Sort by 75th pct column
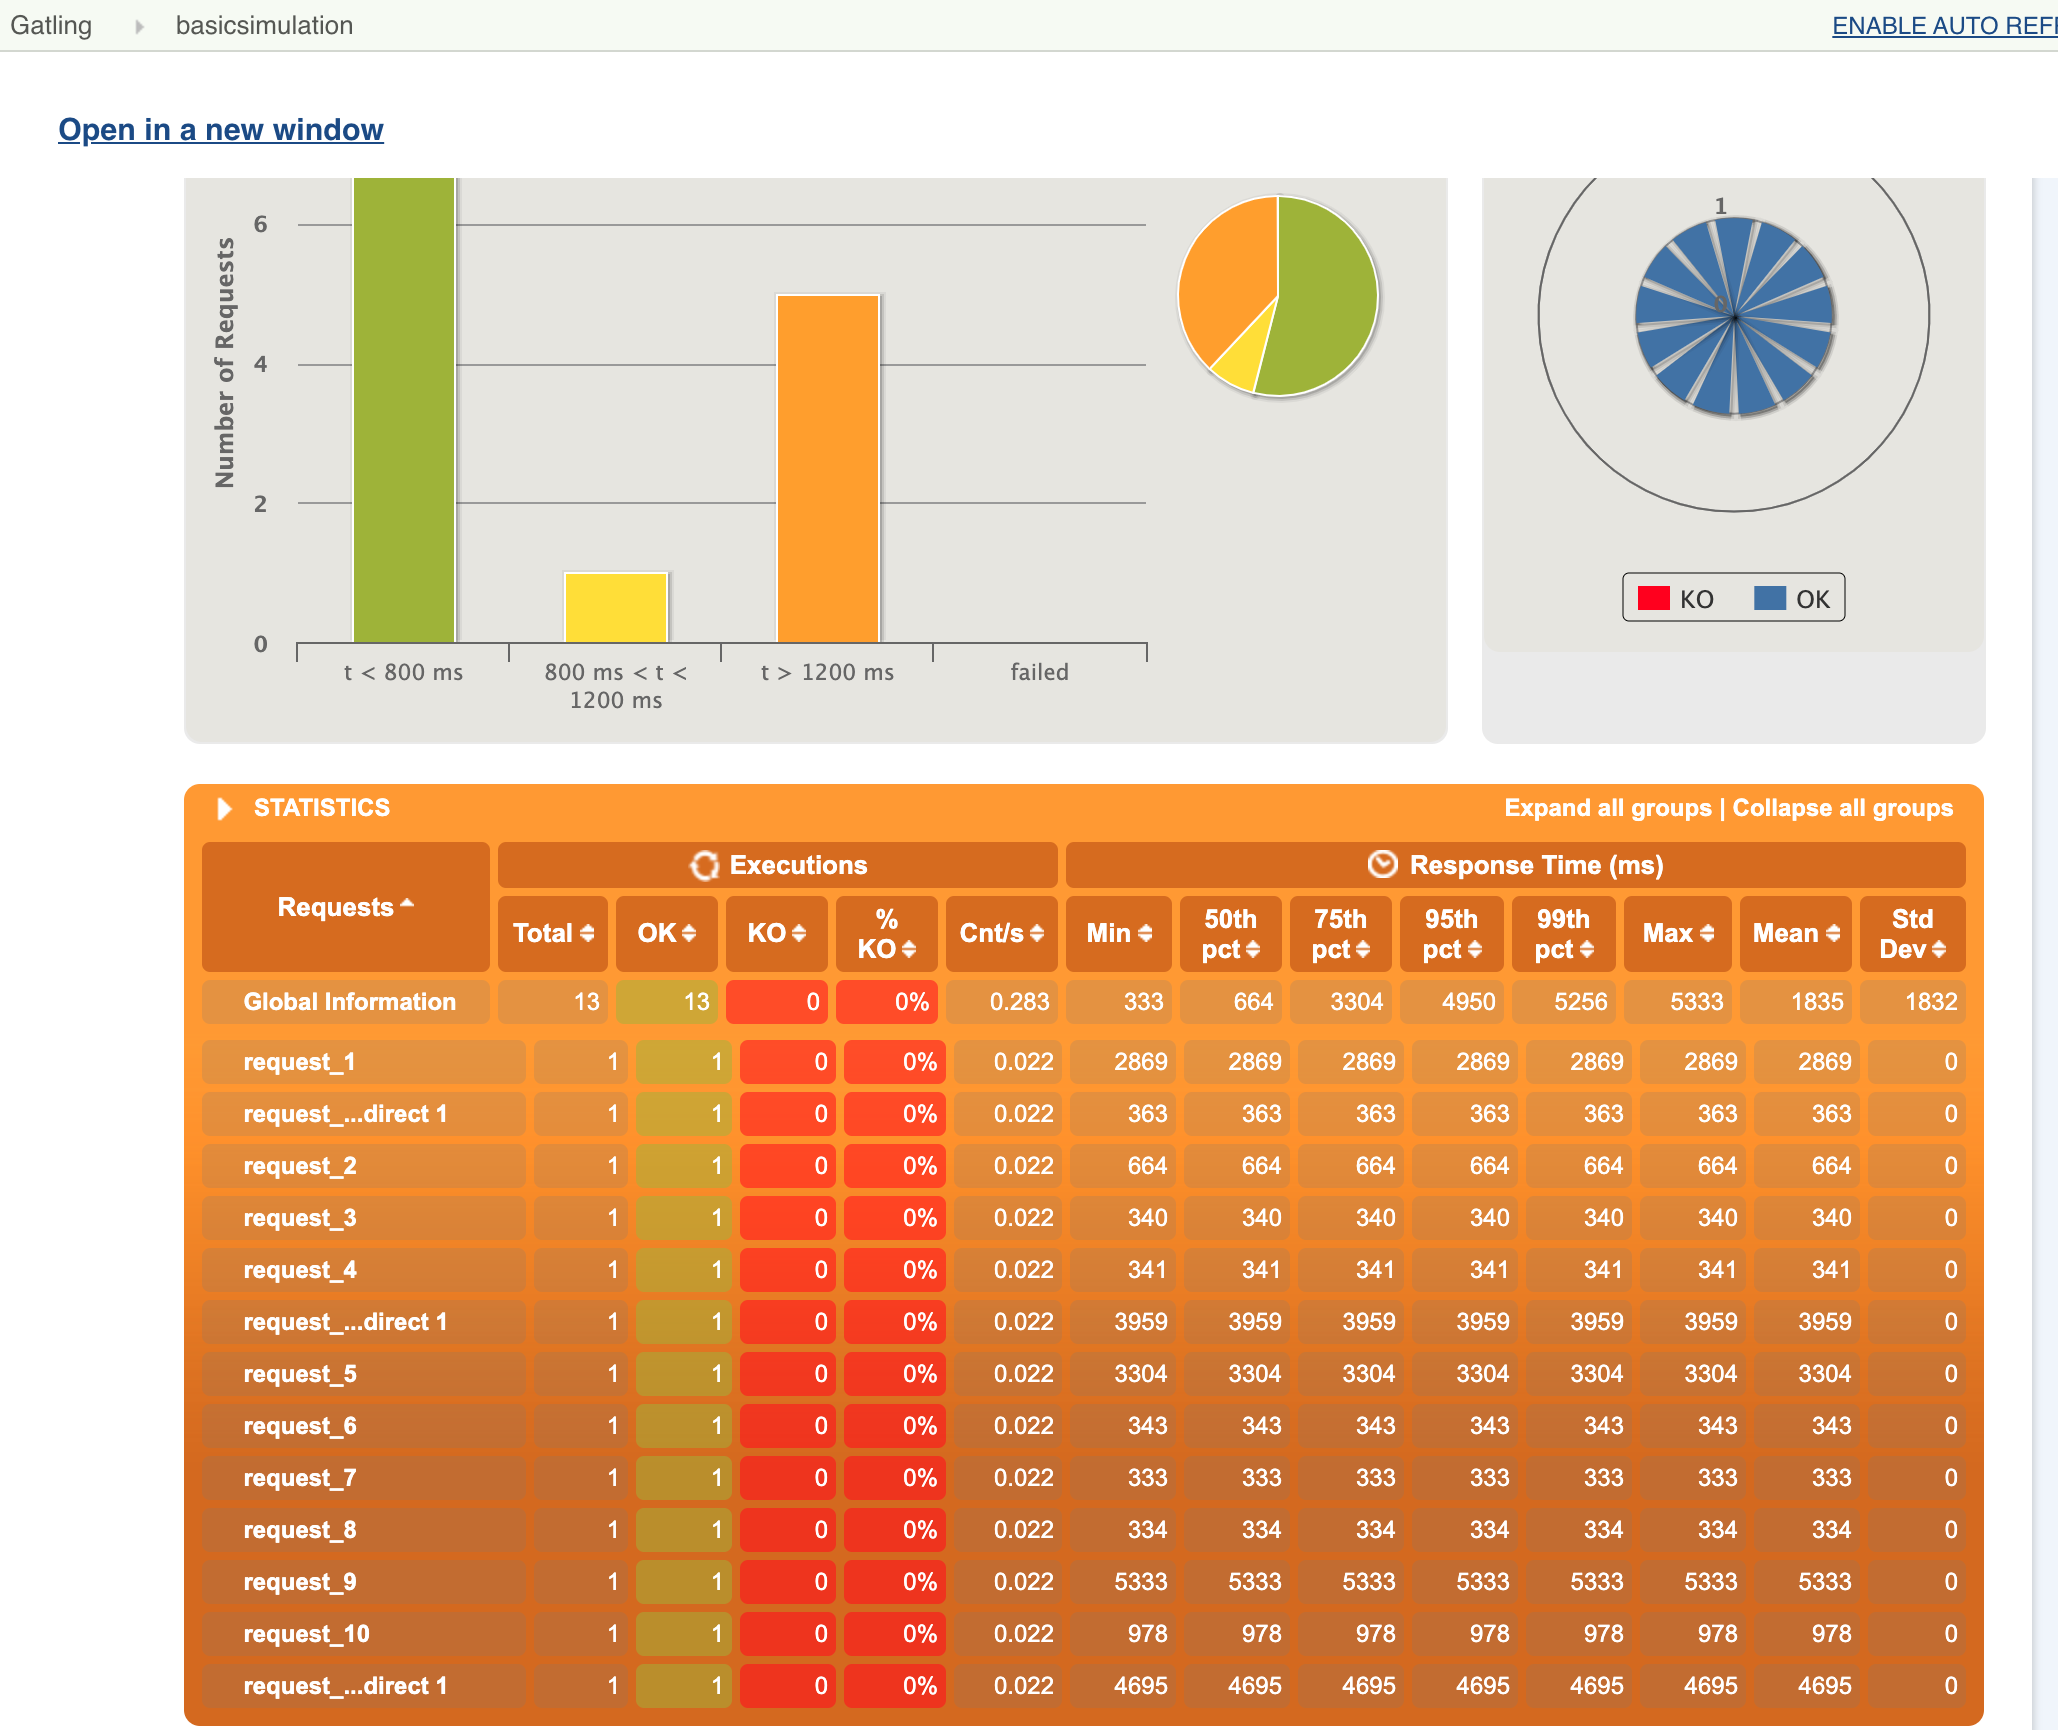The width and height of the screenshot is (2058, 1730). tap(1340, 933)
